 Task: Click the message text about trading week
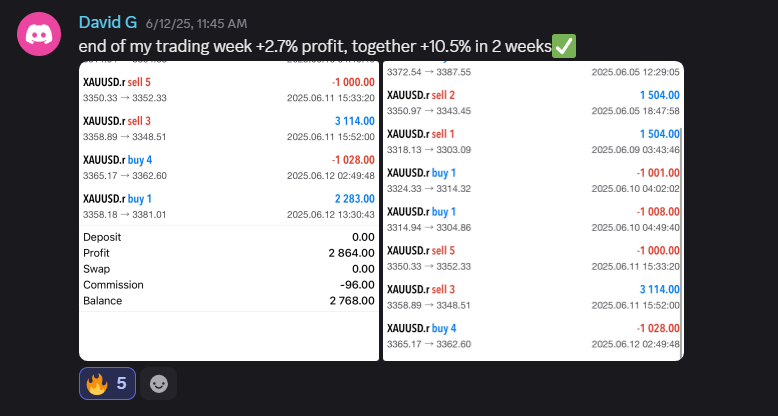pyautogui.click(x=315, y=46)
